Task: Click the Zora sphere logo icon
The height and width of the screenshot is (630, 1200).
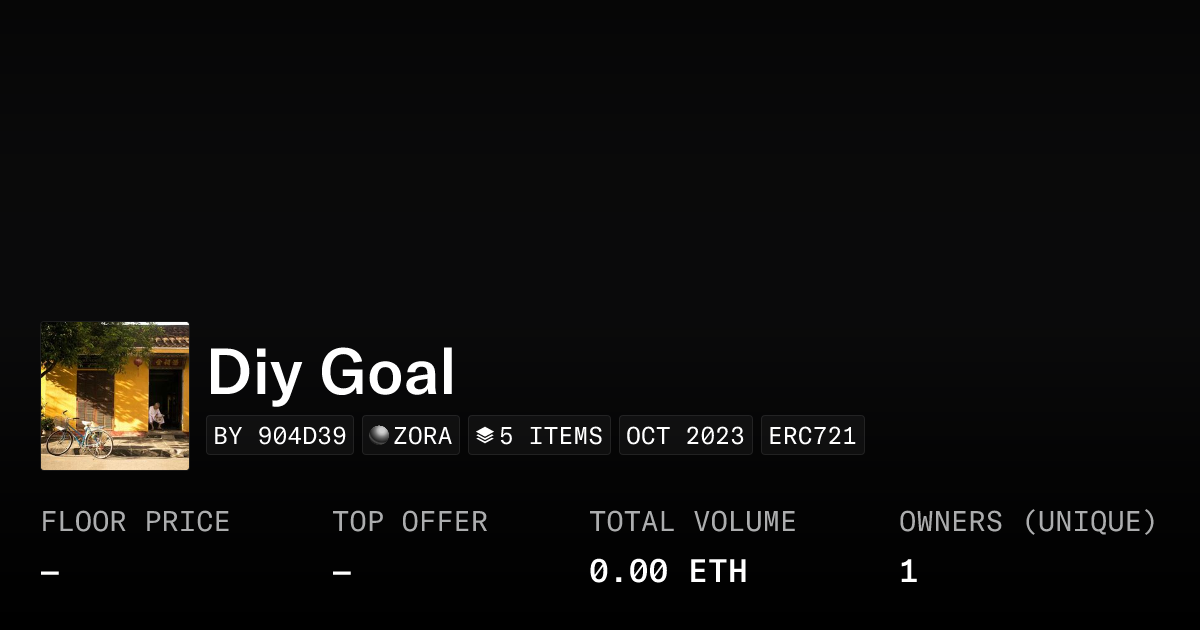Action: [379, 435]
